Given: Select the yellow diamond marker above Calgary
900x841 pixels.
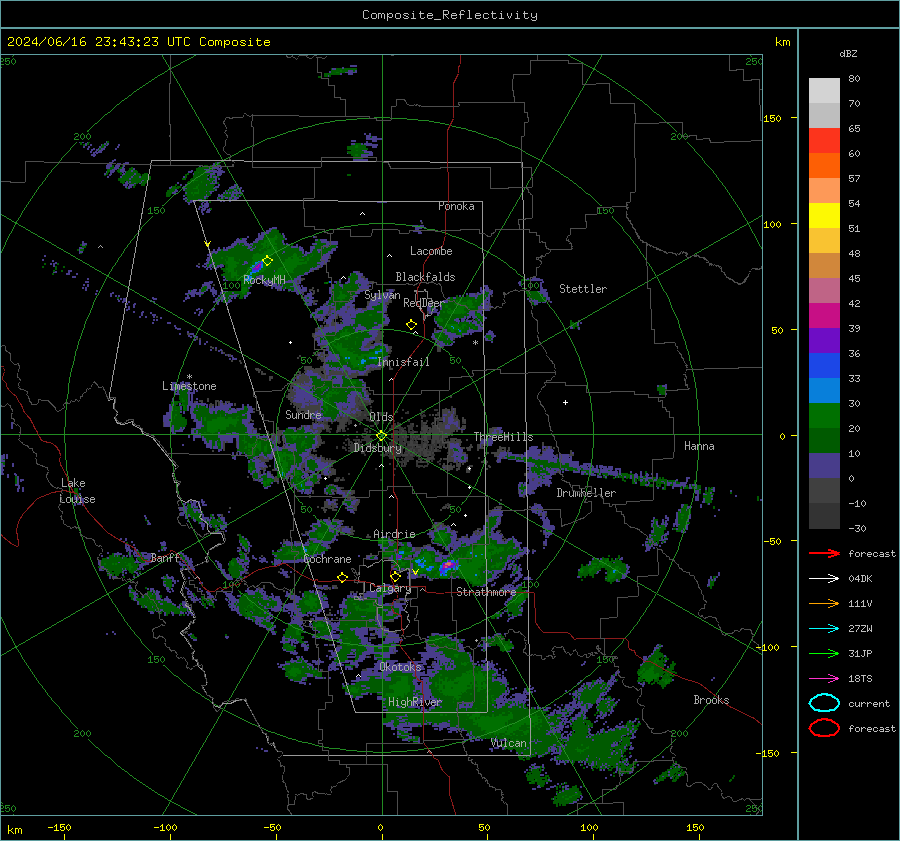Looking at the screenshot, I should (x=395, y=576).
